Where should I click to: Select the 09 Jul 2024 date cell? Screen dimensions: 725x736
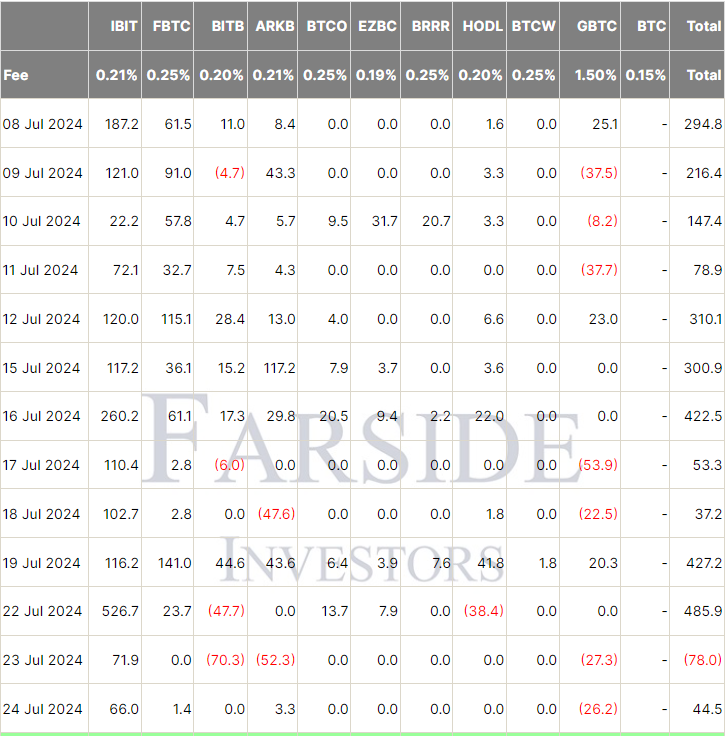(43, 173)
